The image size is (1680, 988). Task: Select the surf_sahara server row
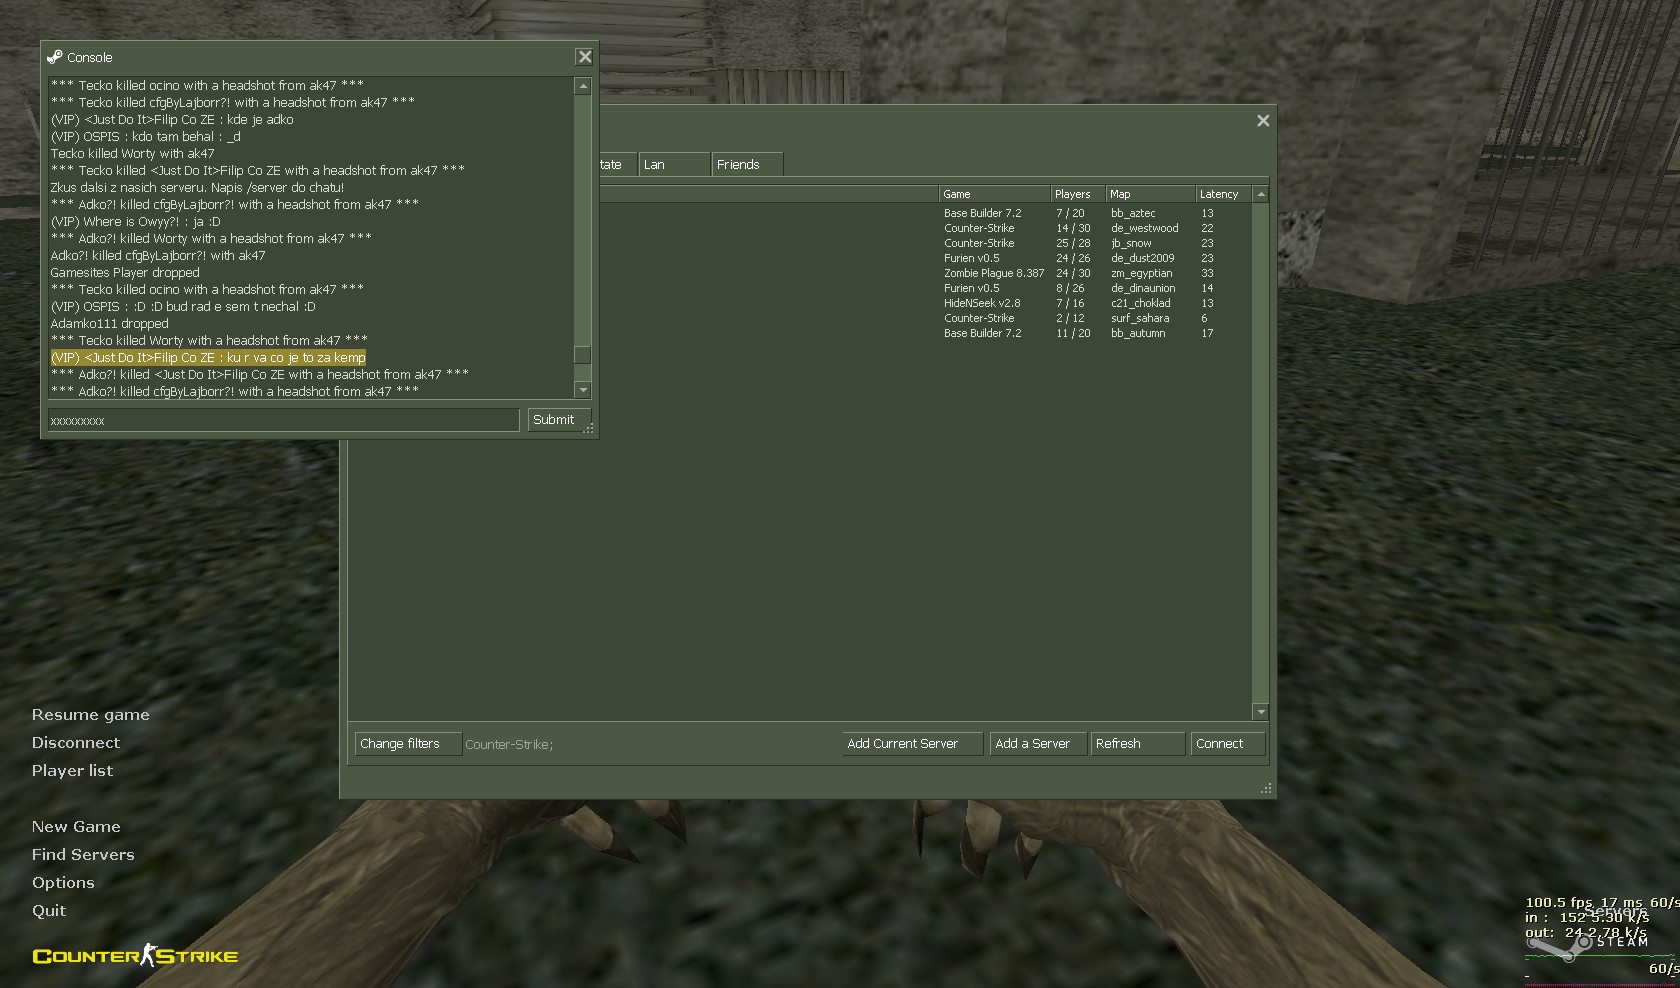[x=799, y=318]
